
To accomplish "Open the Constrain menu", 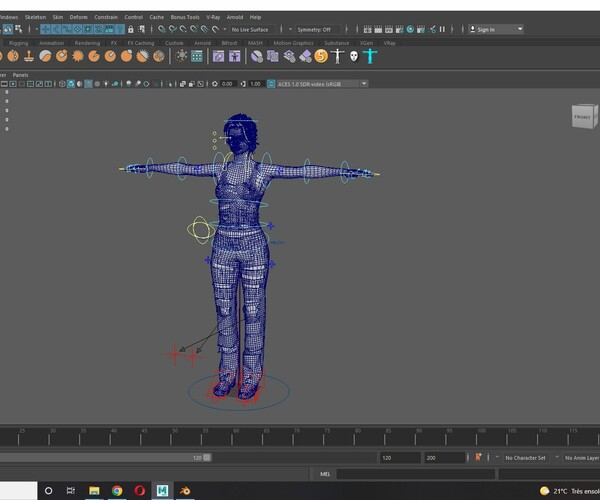I will (106, 17).
